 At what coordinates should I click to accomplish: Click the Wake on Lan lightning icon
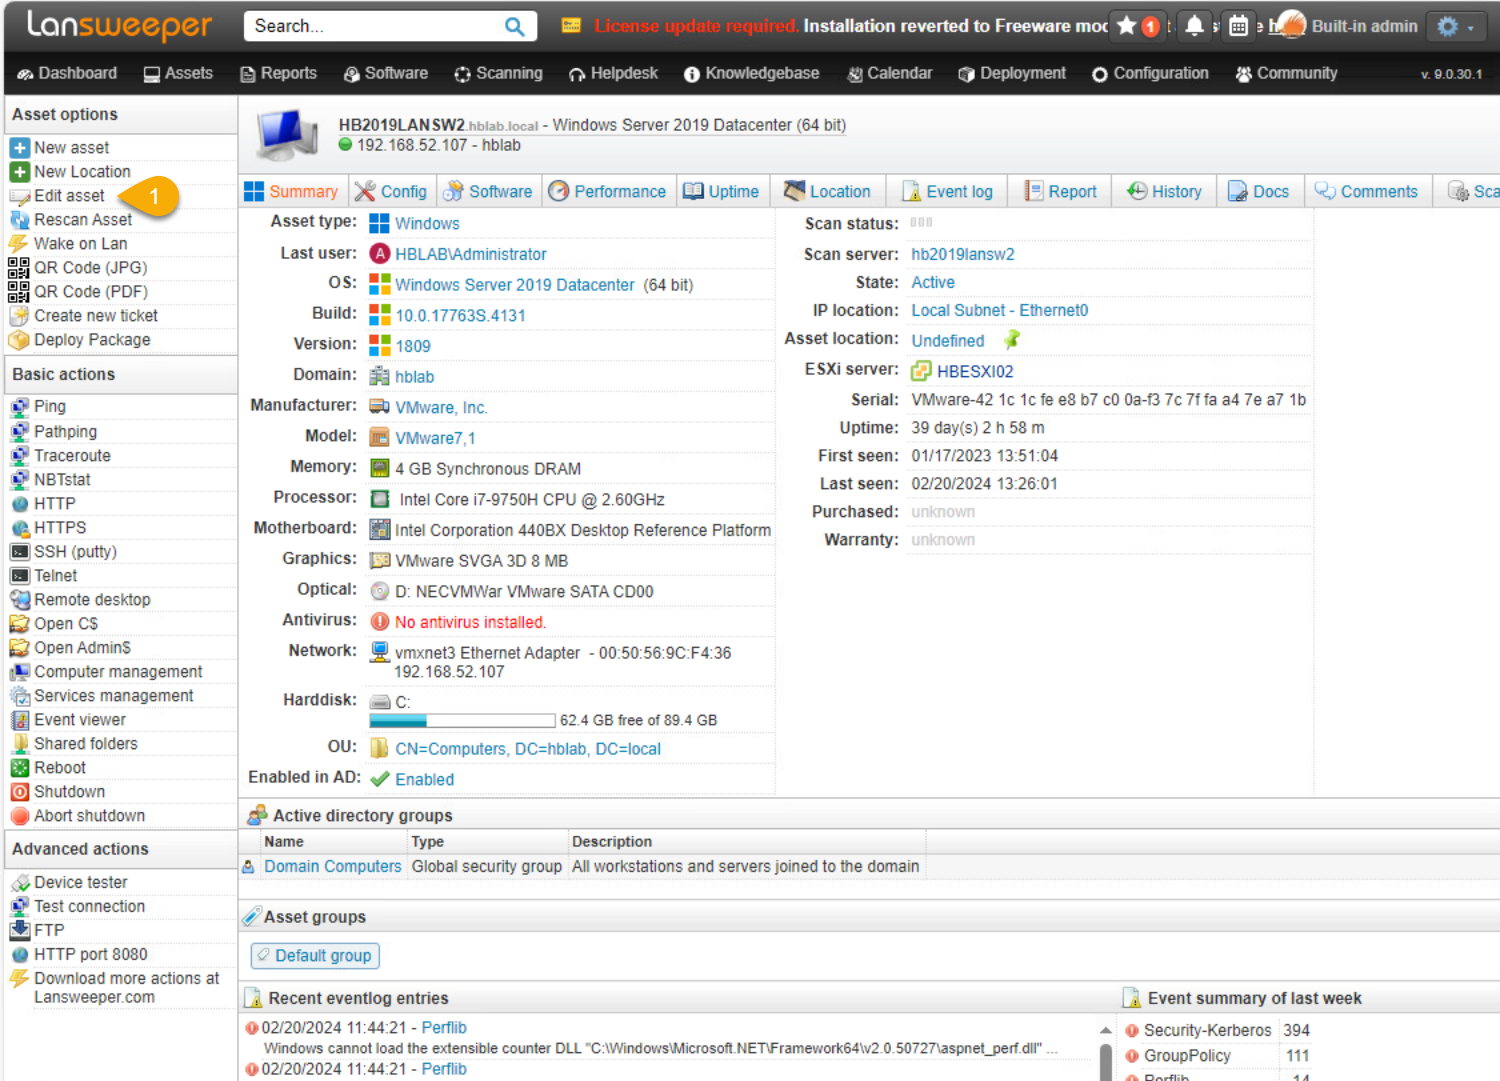click(x=19, y=244)
